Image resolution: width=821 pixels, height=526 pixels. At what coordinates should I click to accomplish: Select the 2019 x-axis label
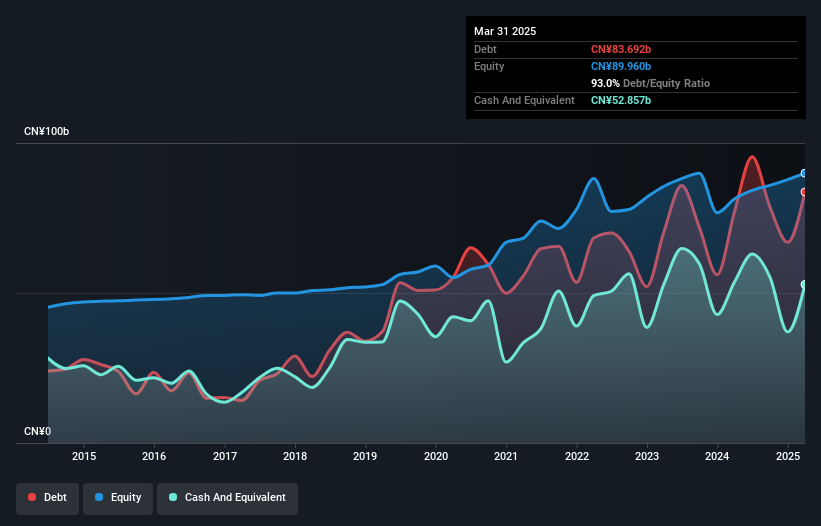coord(365,456)
